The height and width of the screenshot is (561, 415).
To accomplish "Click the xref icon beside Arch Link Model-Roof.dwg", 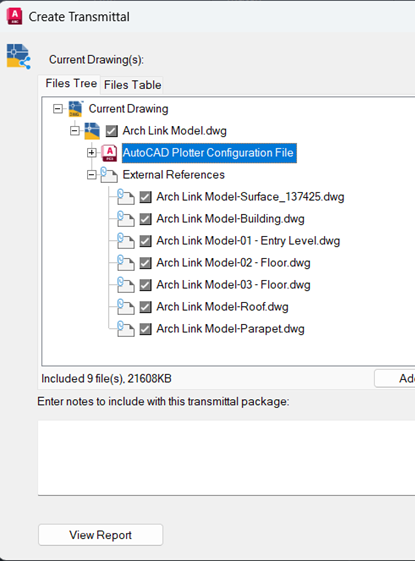I will pyautogui.click(x=126, y=307).
